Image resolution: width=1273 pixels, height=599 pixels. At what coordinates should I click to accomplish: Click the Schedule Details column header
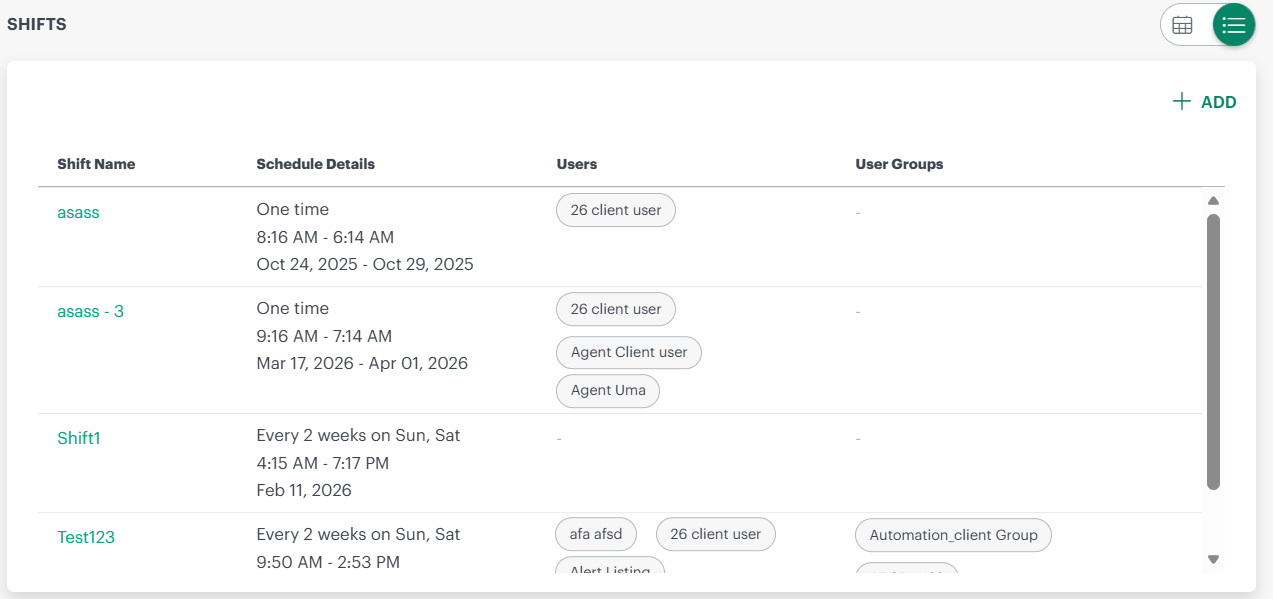(315, 164)
